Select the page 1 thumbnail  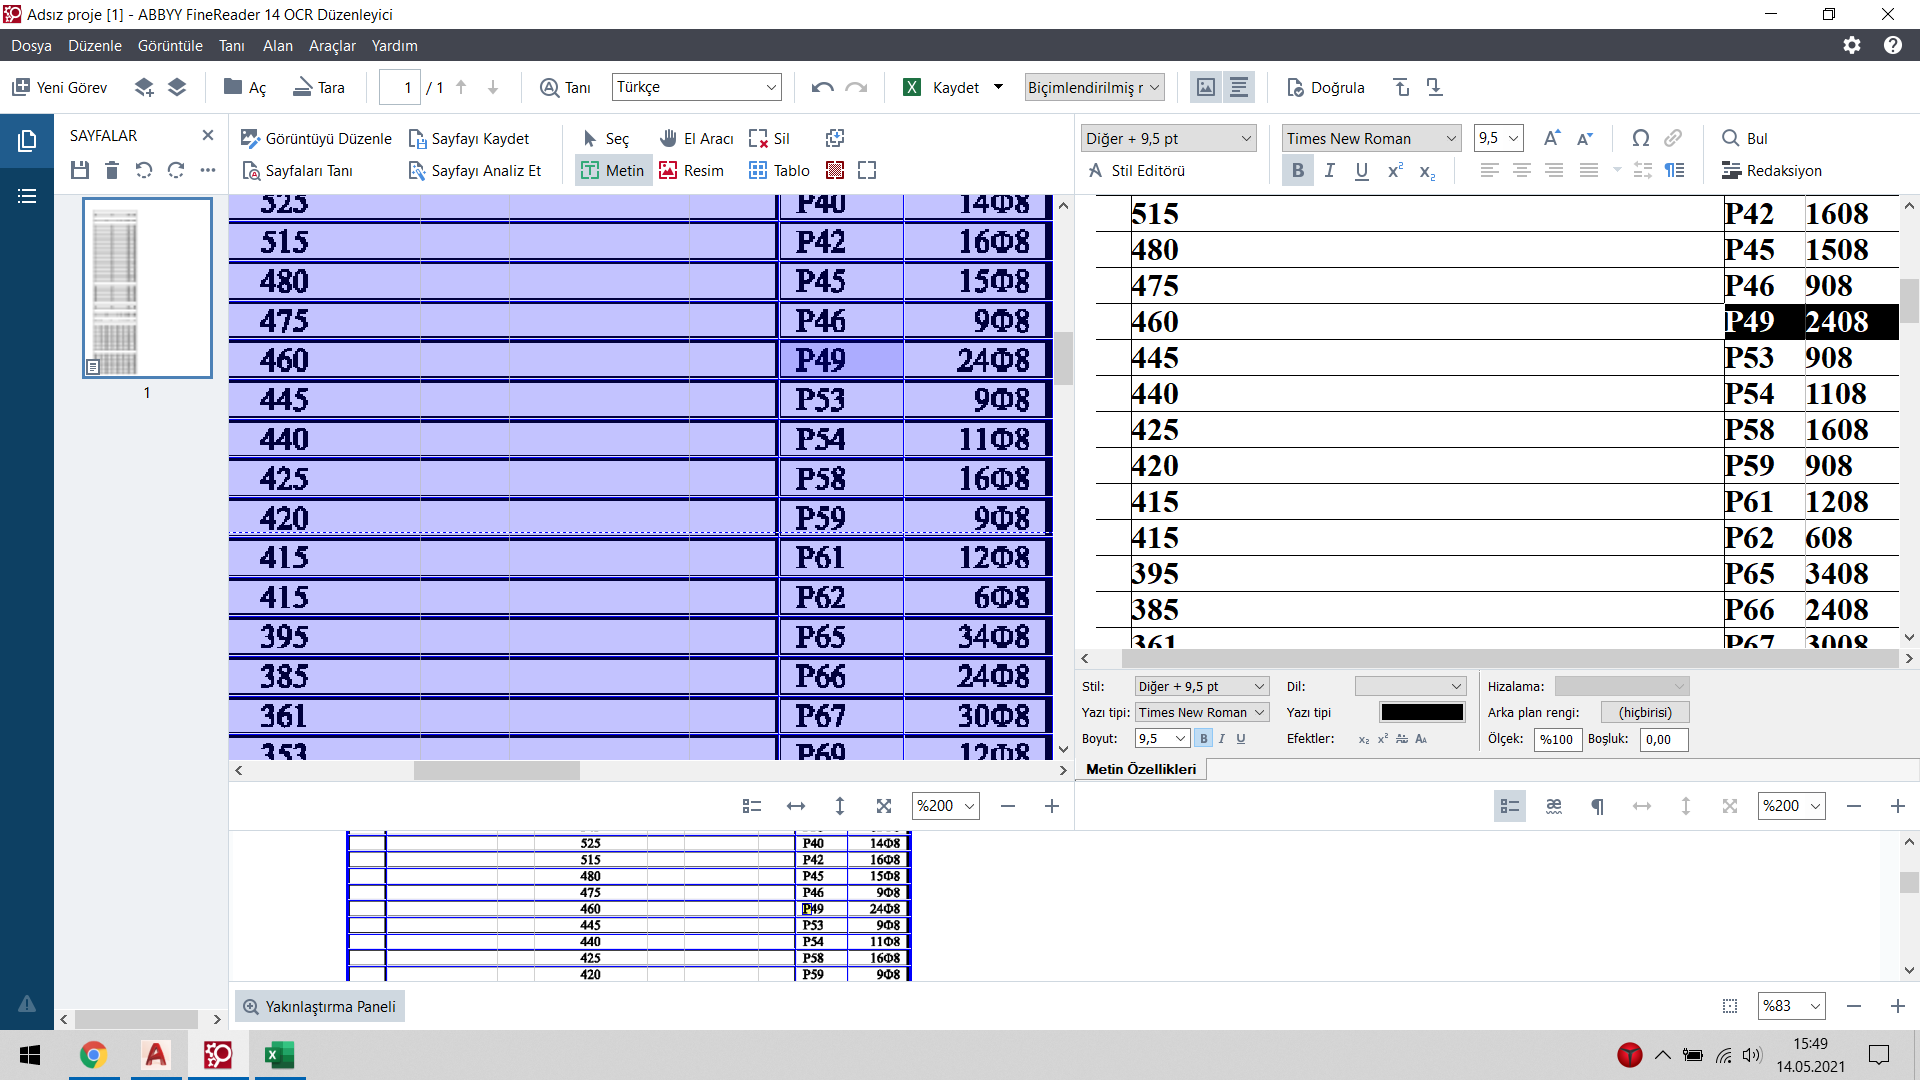click(147, 288)
